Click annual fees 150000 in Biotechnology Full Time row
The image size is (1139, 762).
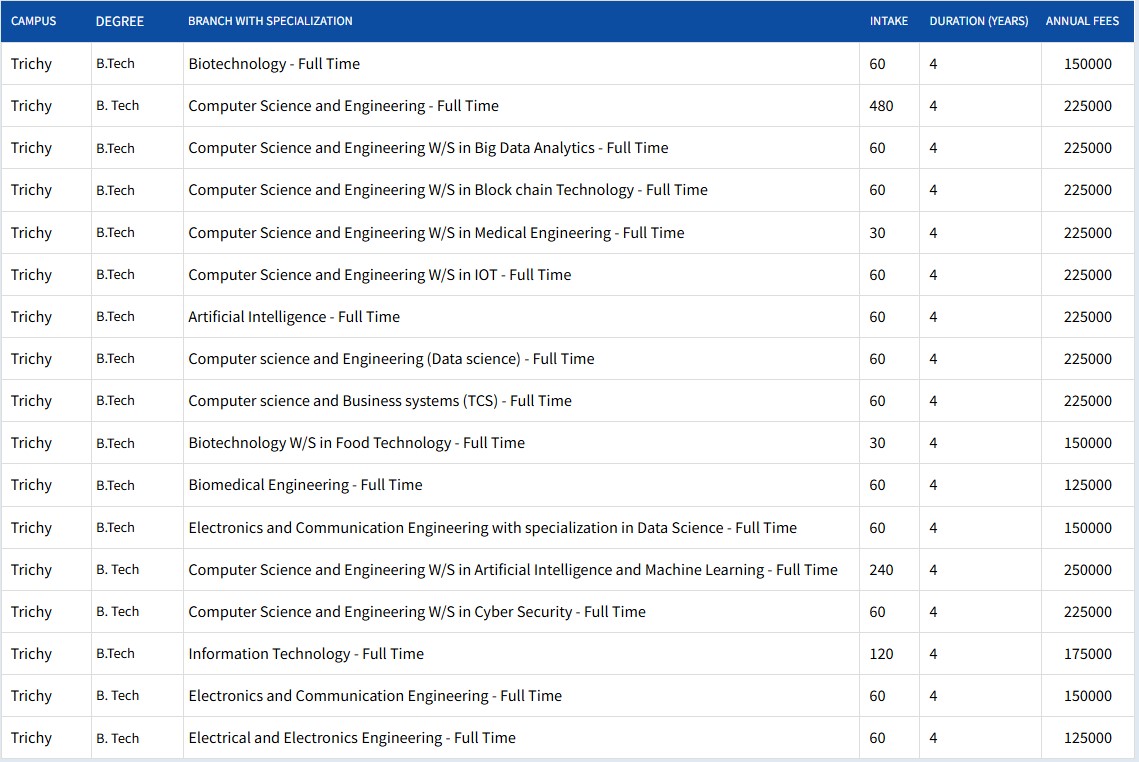coord(1087,64)
